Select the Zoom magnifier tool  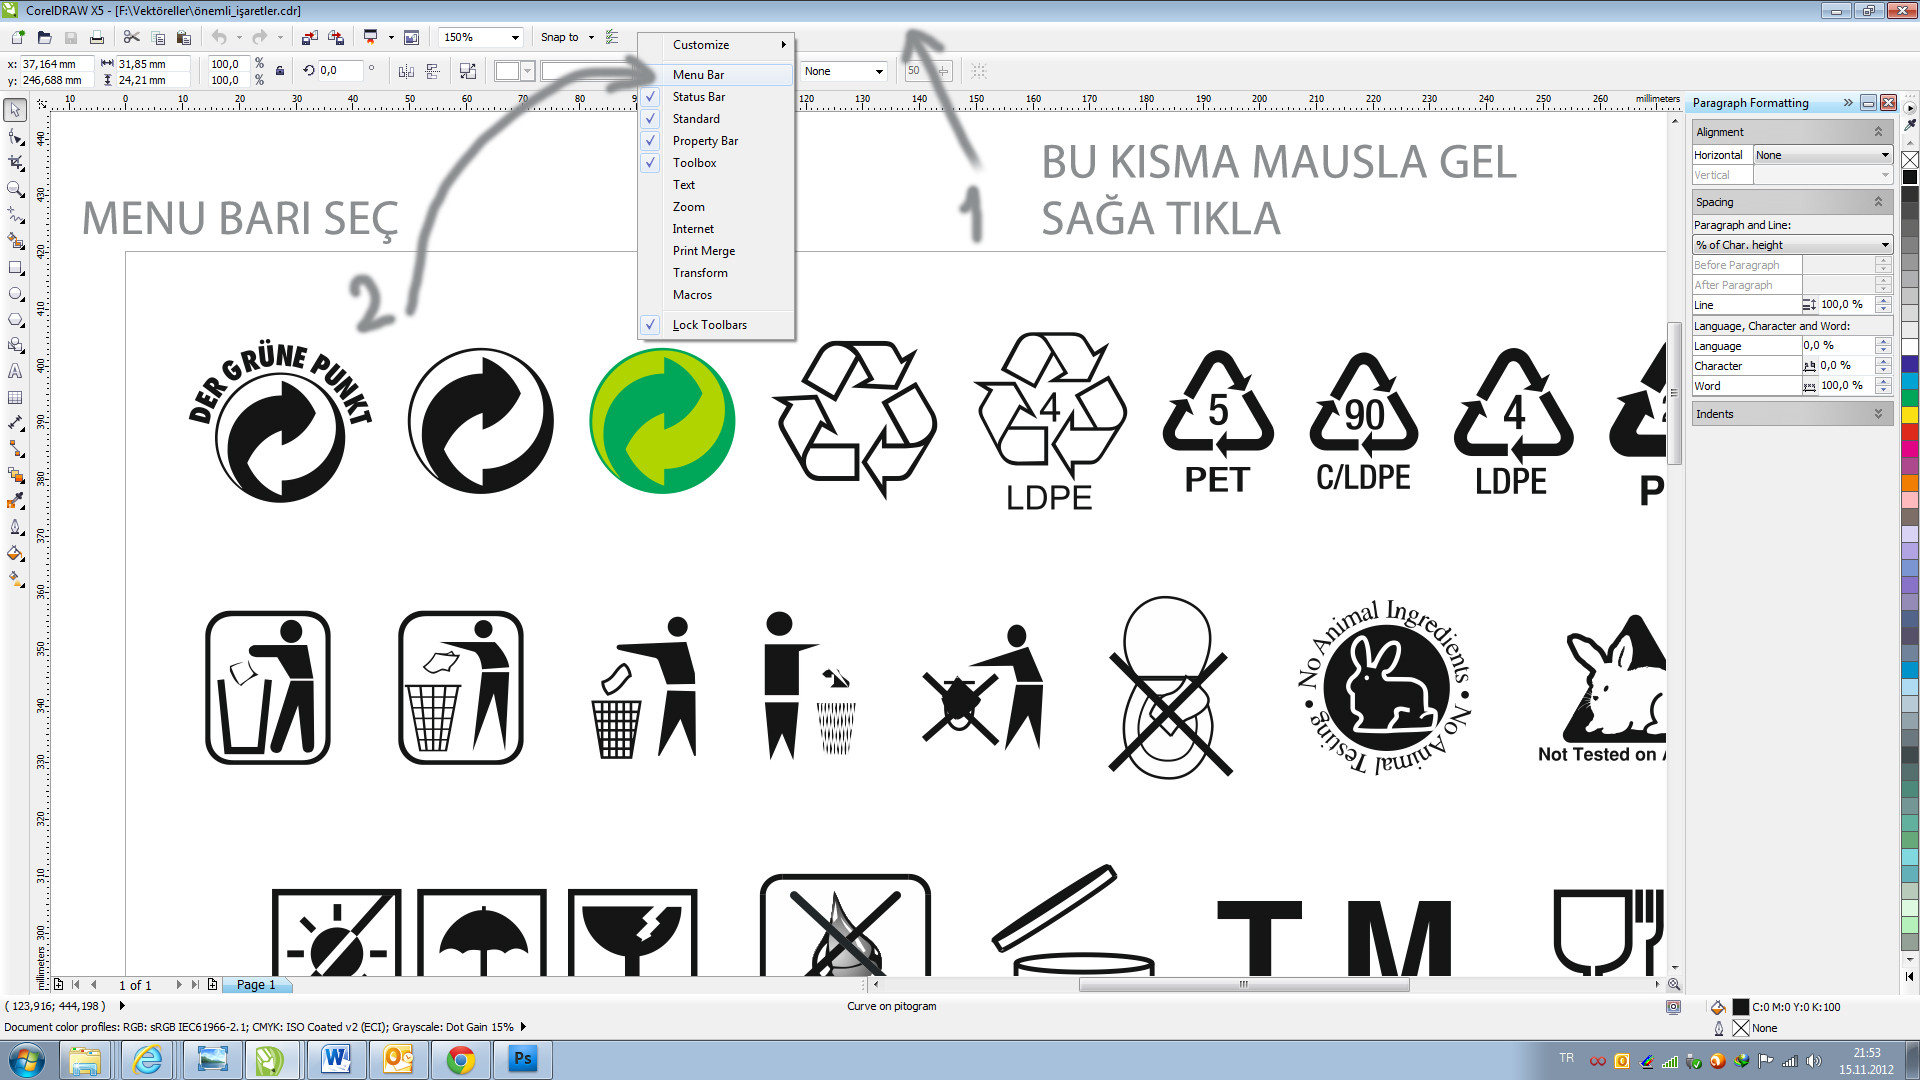(x=16, y=188)
